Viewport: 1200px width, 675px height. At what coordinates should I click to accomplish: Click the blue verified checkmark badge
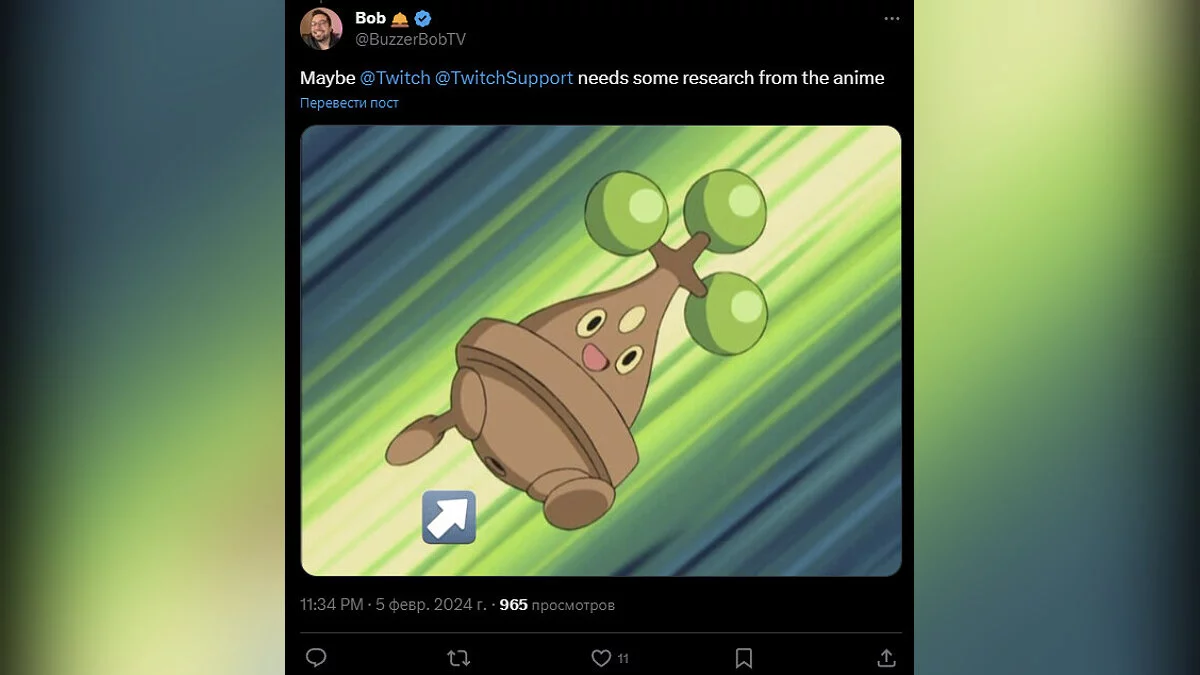[x=424, y=19]
